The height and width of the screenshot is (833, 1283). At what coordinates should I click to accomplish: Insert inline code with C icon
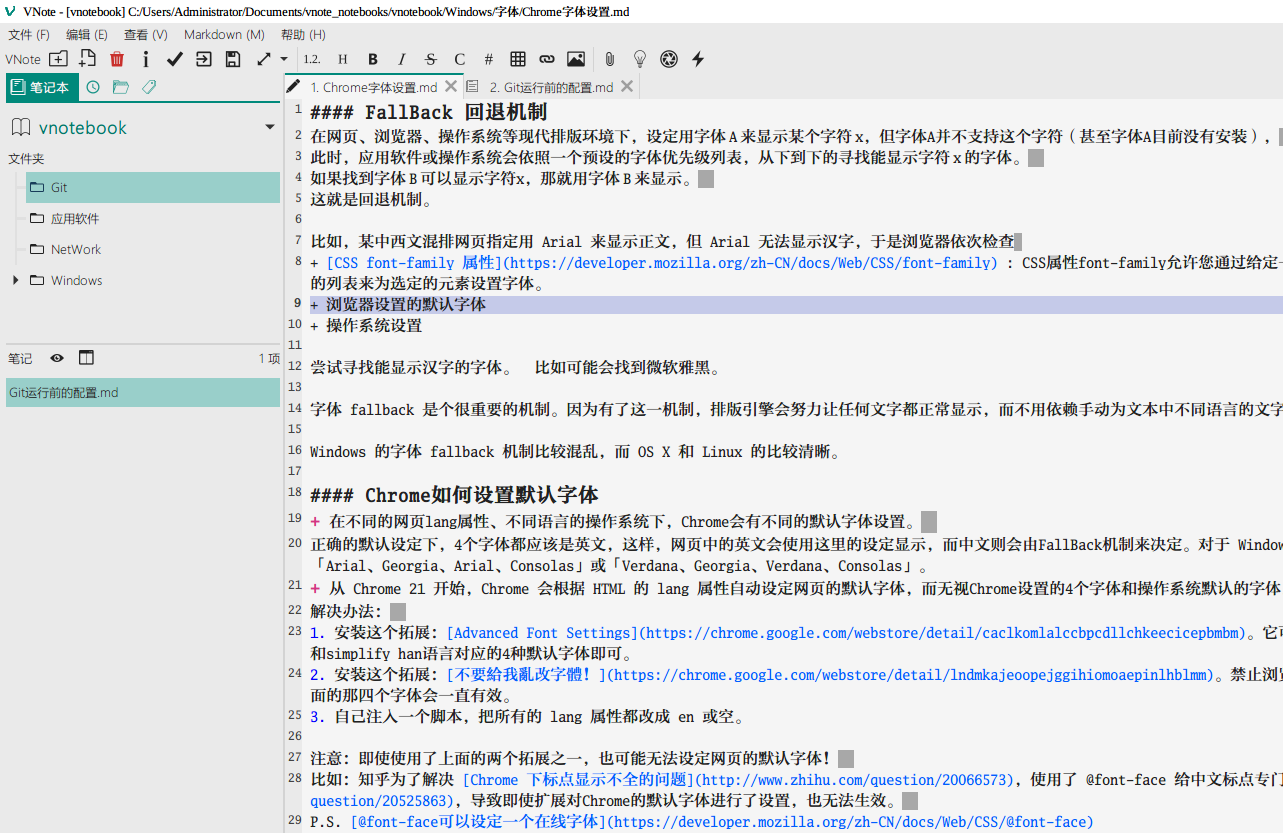click(460, 59)
